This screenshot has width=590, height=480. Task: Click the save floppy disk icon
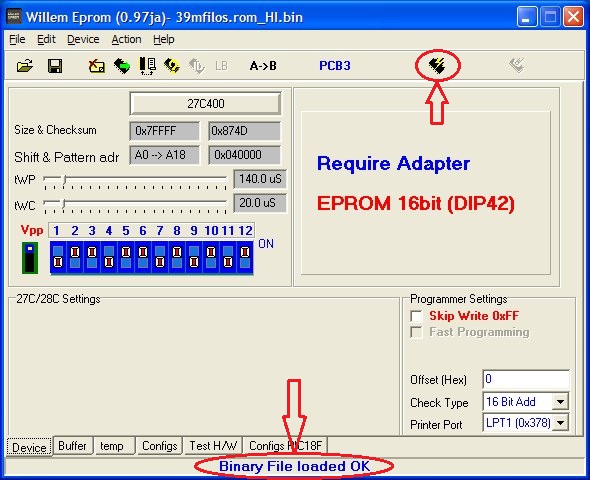pos(55,66)
